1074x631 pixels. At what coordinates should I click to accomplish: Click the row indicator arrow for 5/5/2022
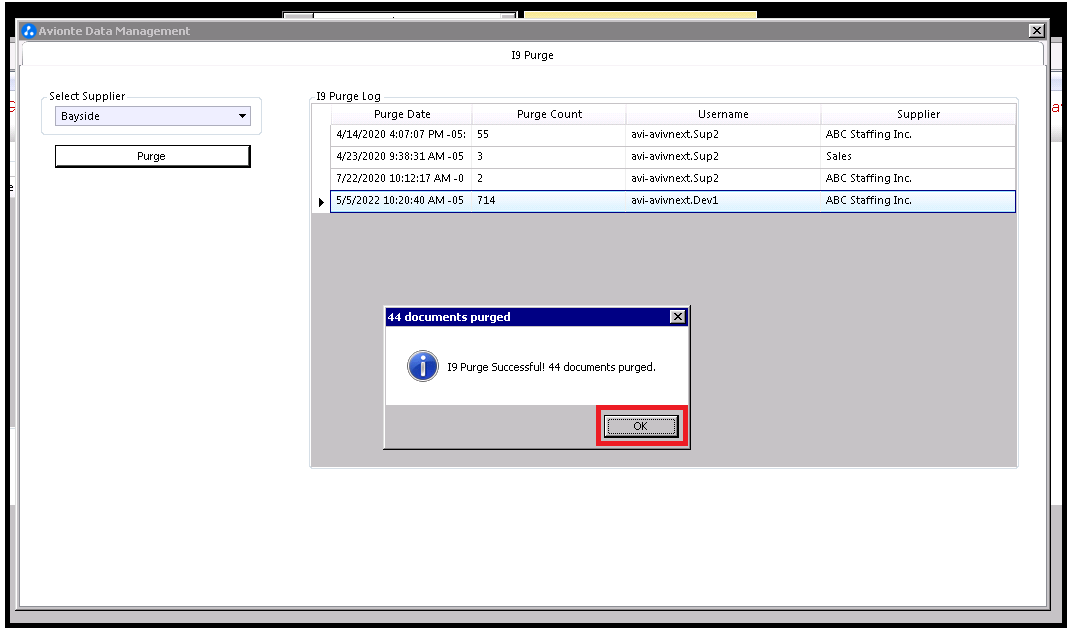pos(321,202)
